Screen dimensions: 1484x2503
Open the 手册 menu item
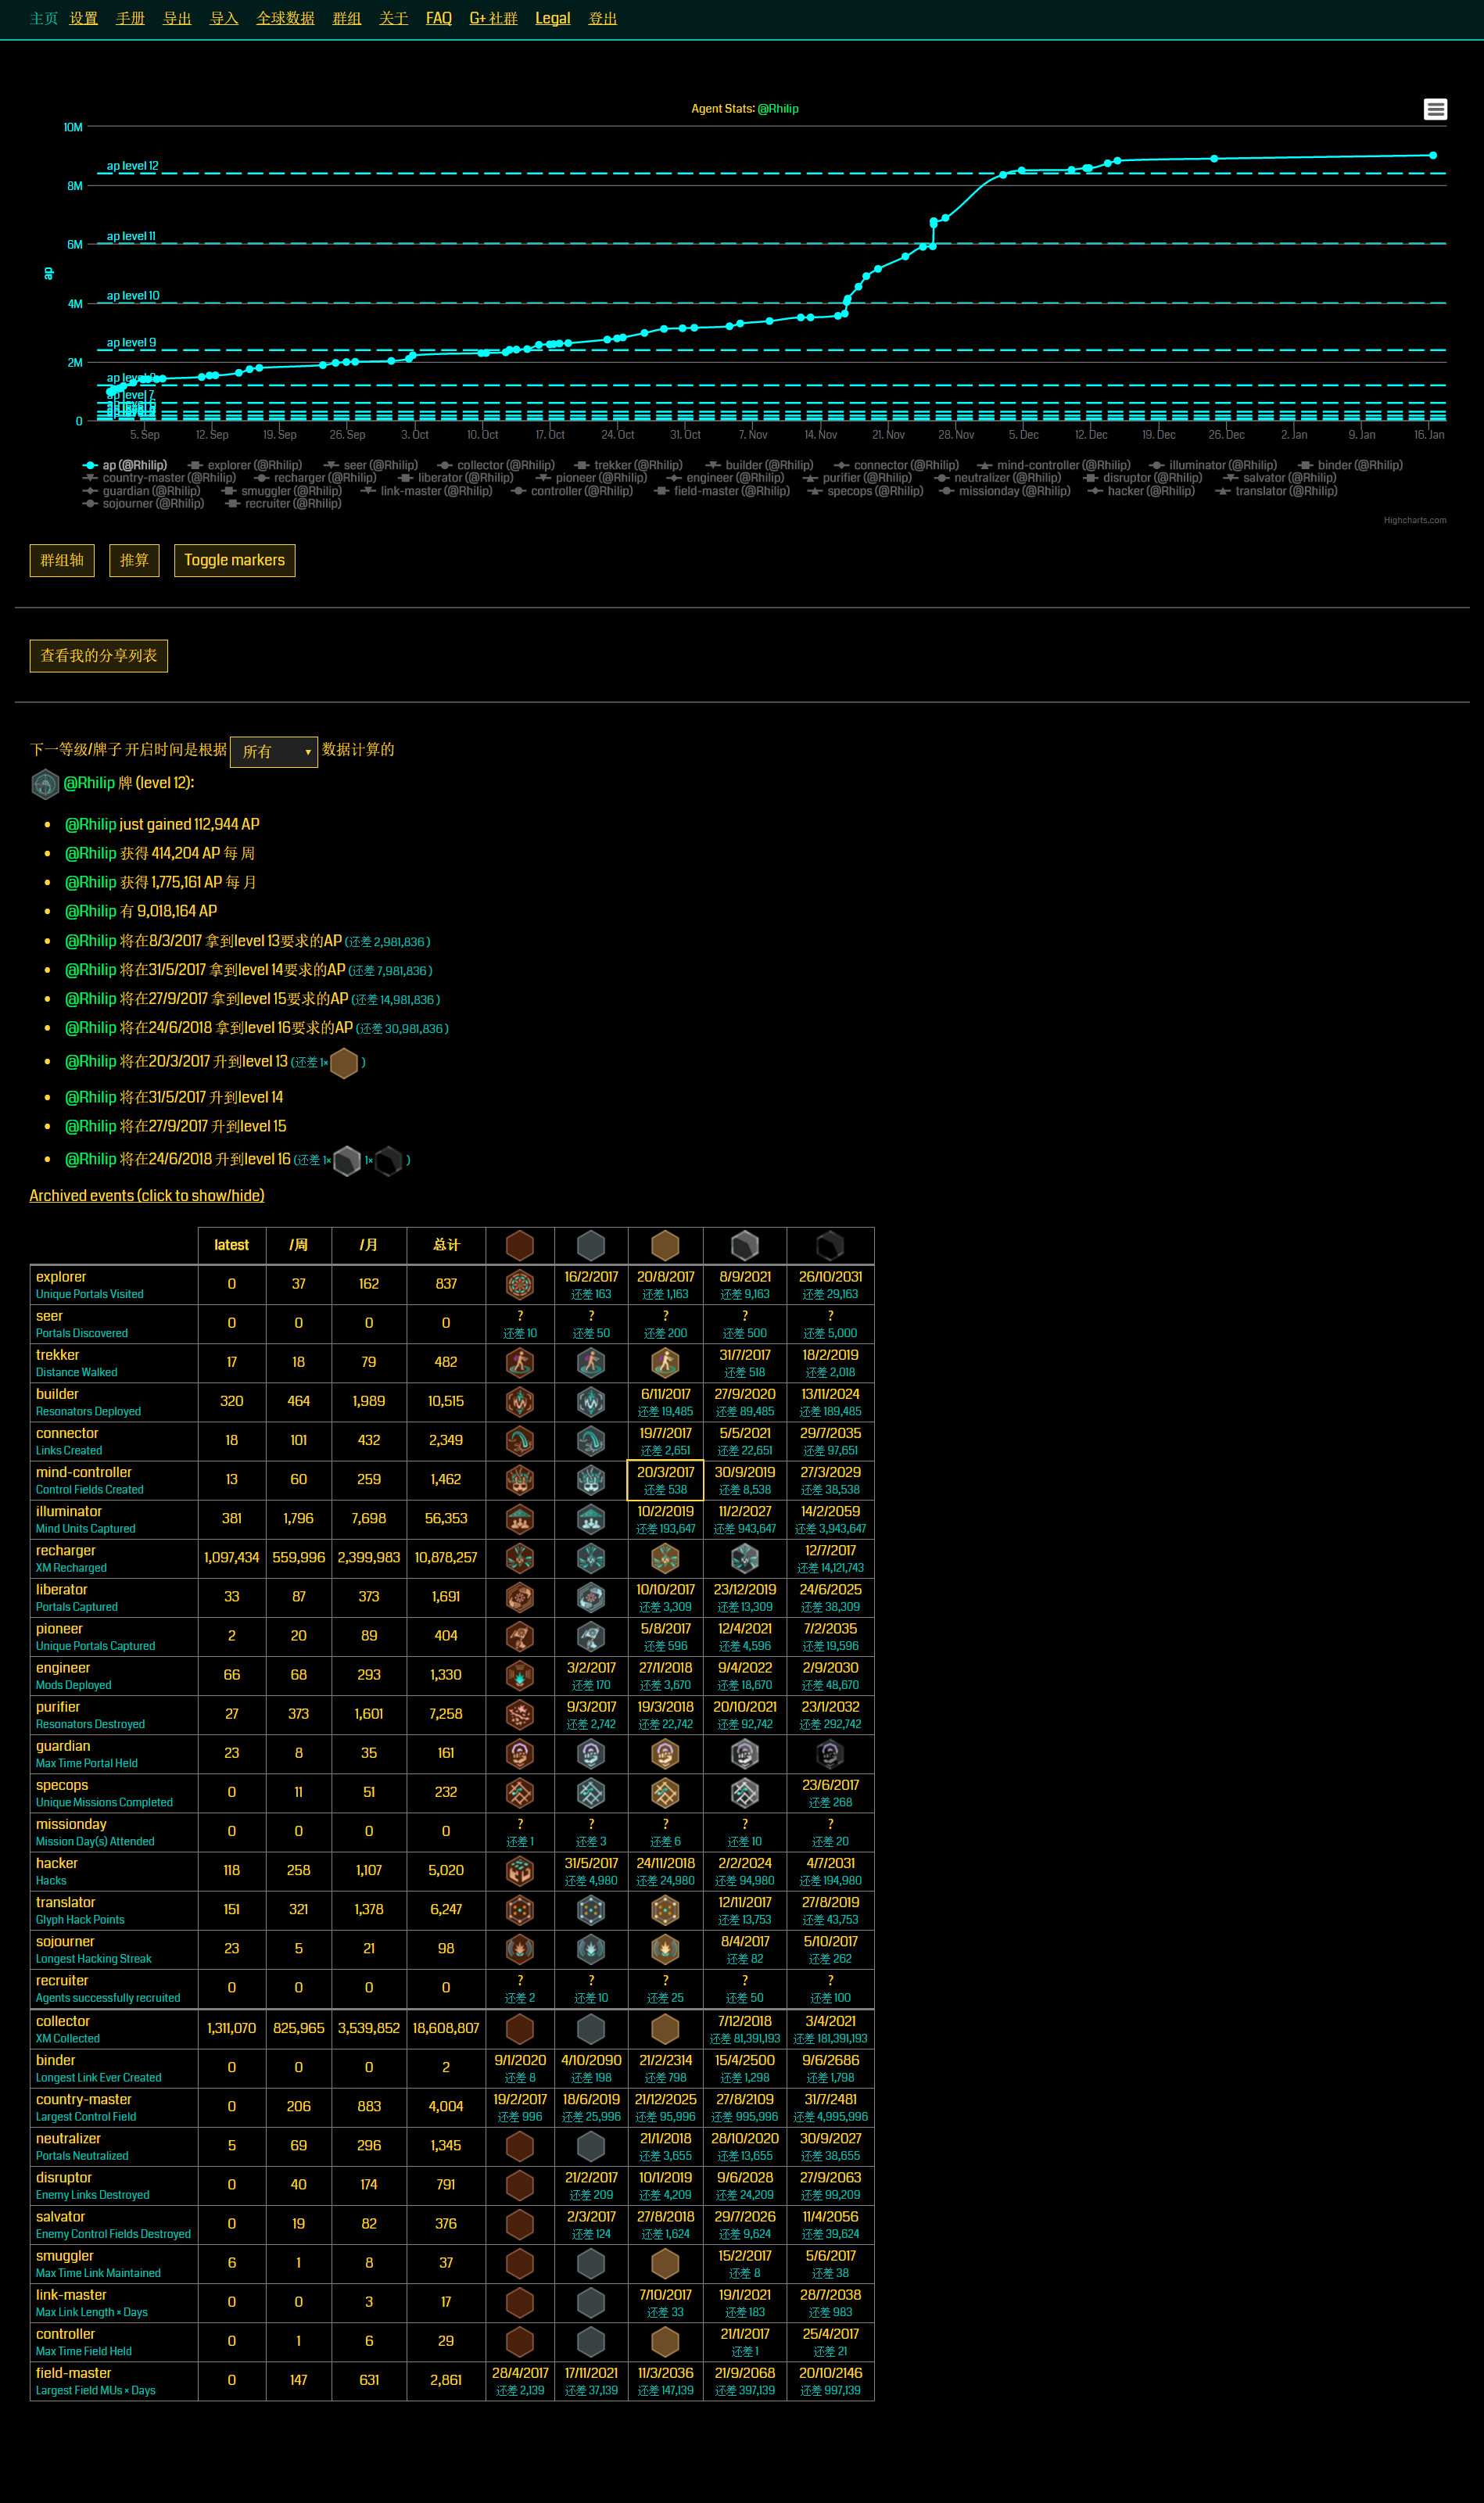(x=130, y=19)
